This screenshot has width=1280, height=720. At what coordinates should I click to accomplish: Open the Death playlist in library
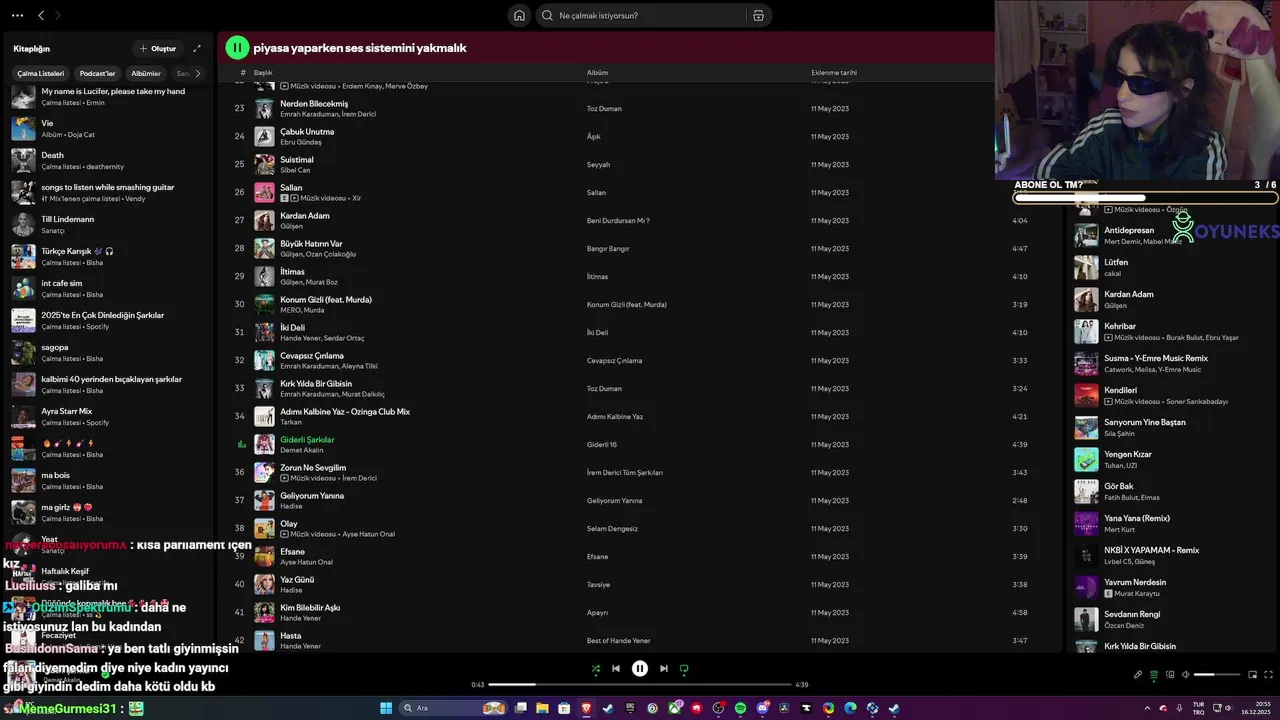pos(110,160)
